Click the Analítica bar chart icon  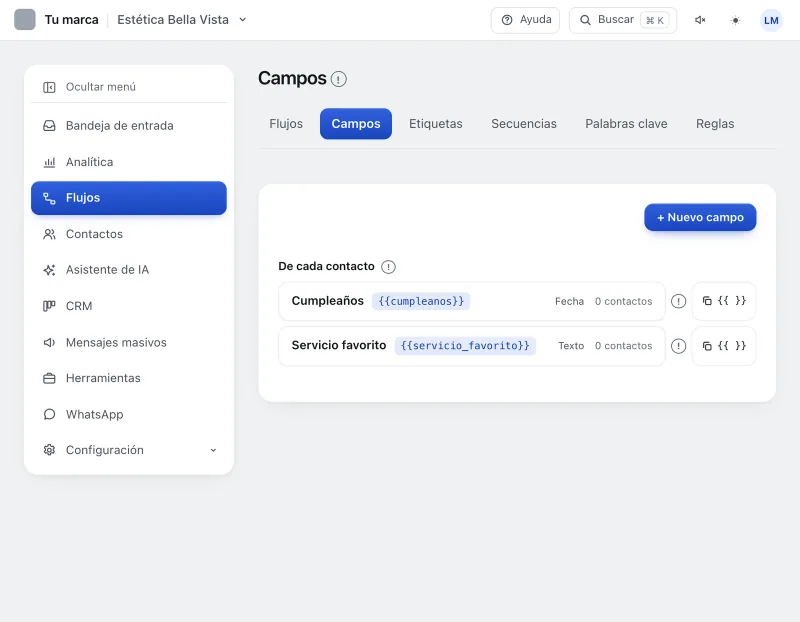[49, 162]
